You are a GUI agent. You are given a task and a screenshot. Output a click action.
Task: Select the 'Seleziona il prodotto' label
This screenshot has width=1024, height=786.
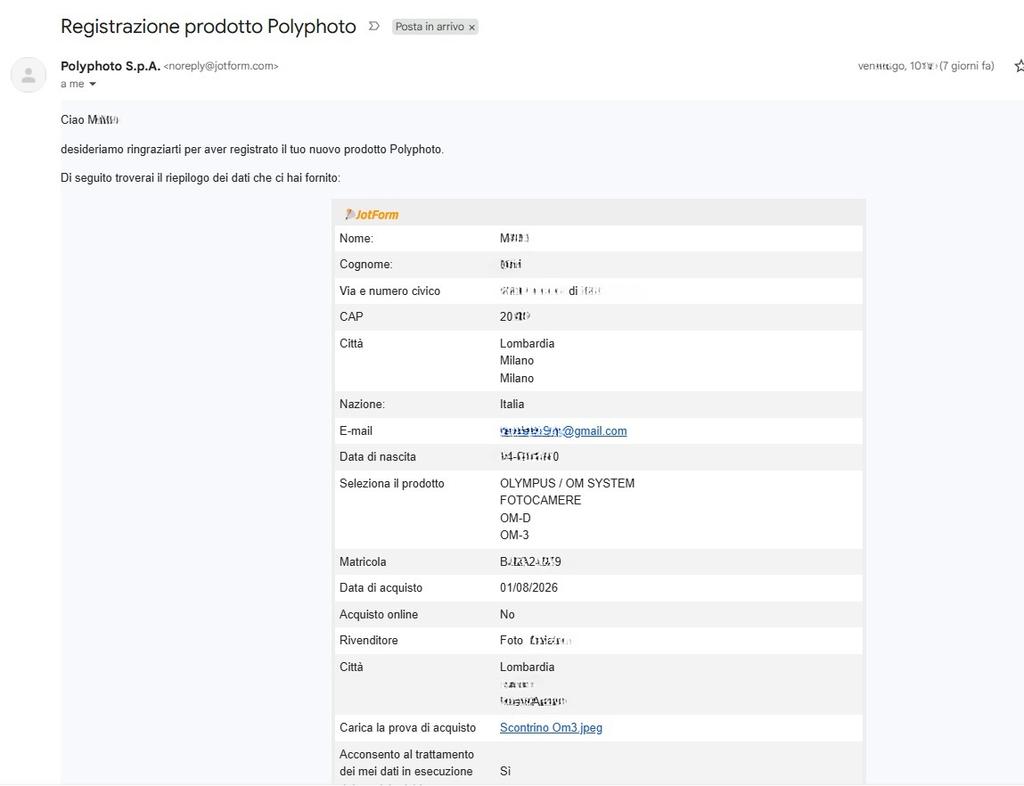[391, 484]
